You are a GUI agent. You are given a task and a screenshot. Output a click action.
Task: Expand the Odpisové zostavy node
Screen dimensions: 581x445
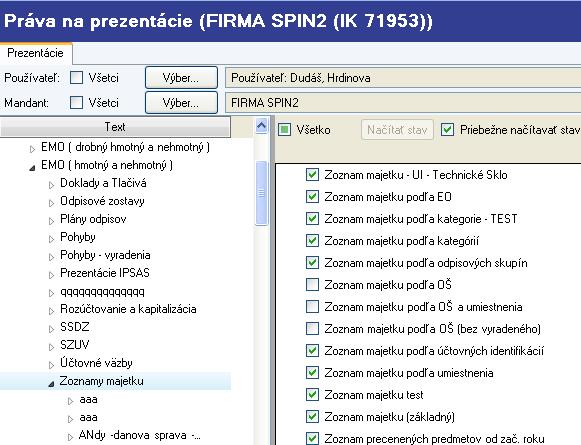[52, 203]
